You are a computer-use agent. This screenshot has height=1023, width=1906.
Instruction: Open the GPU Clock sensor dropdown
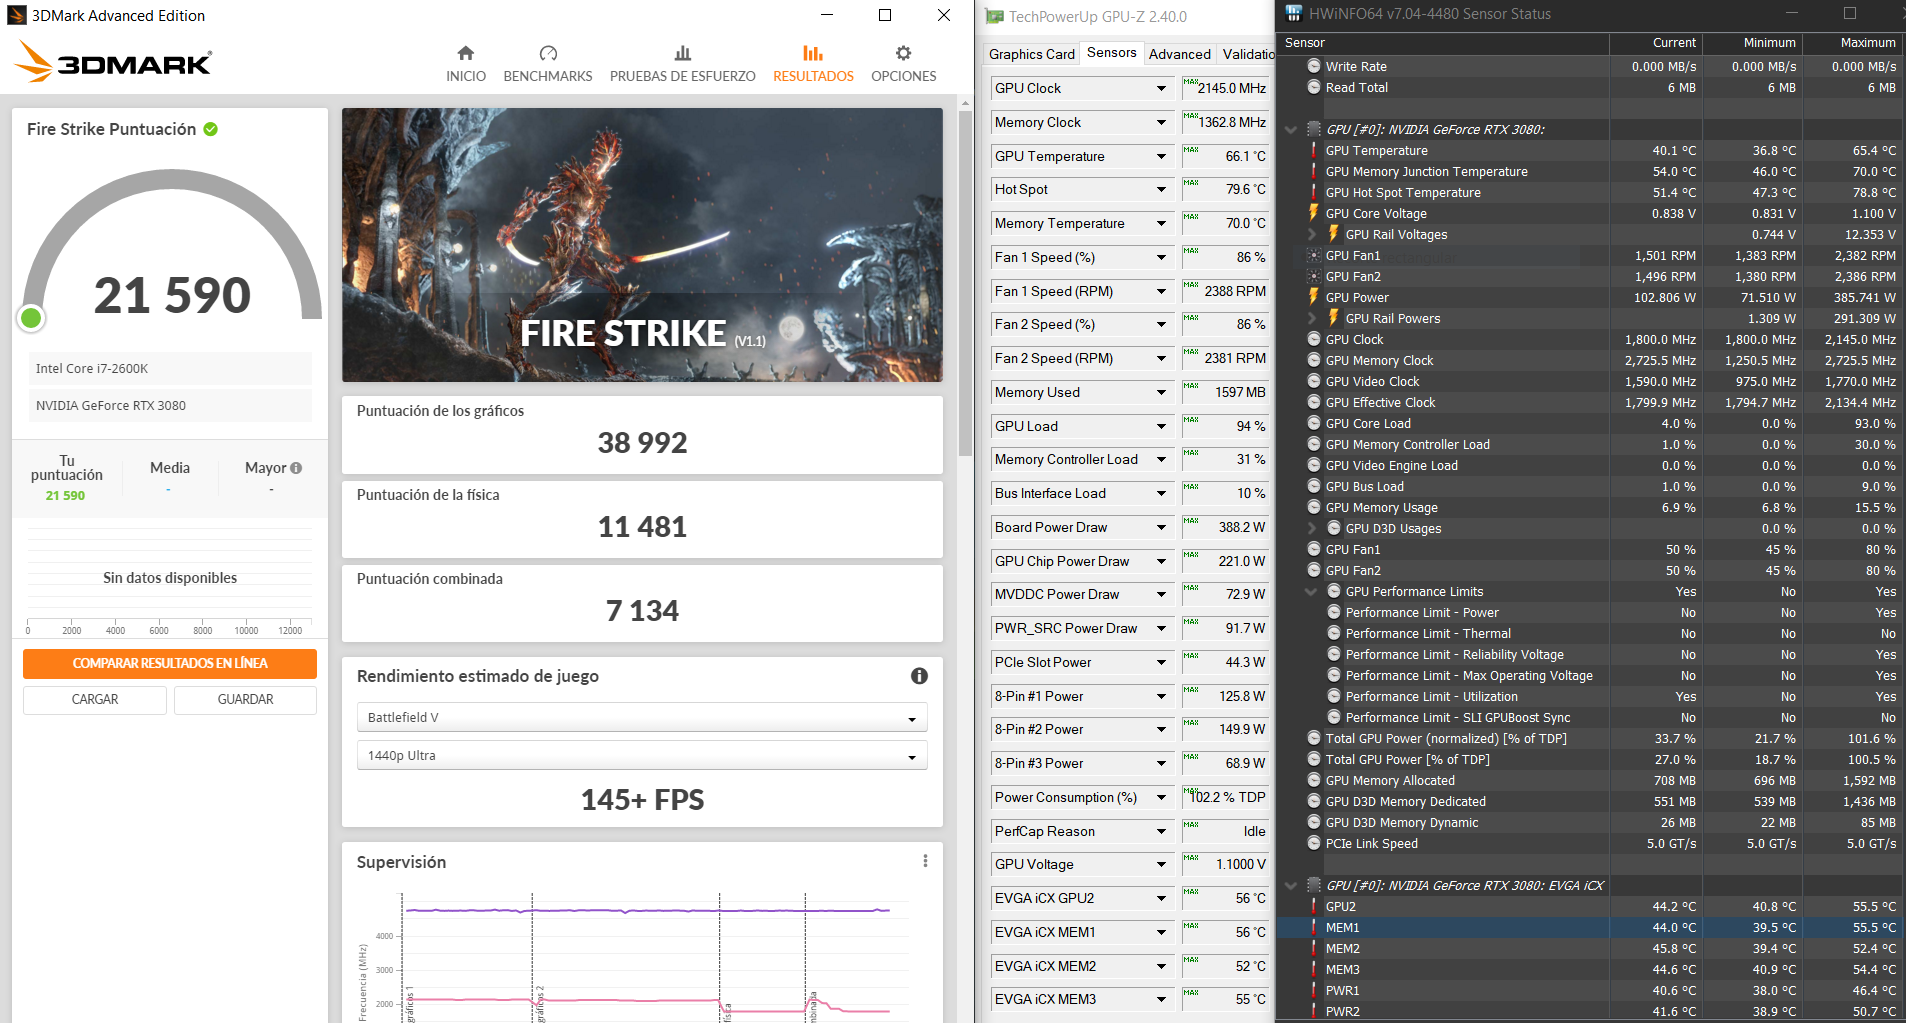click(1161, 89)
